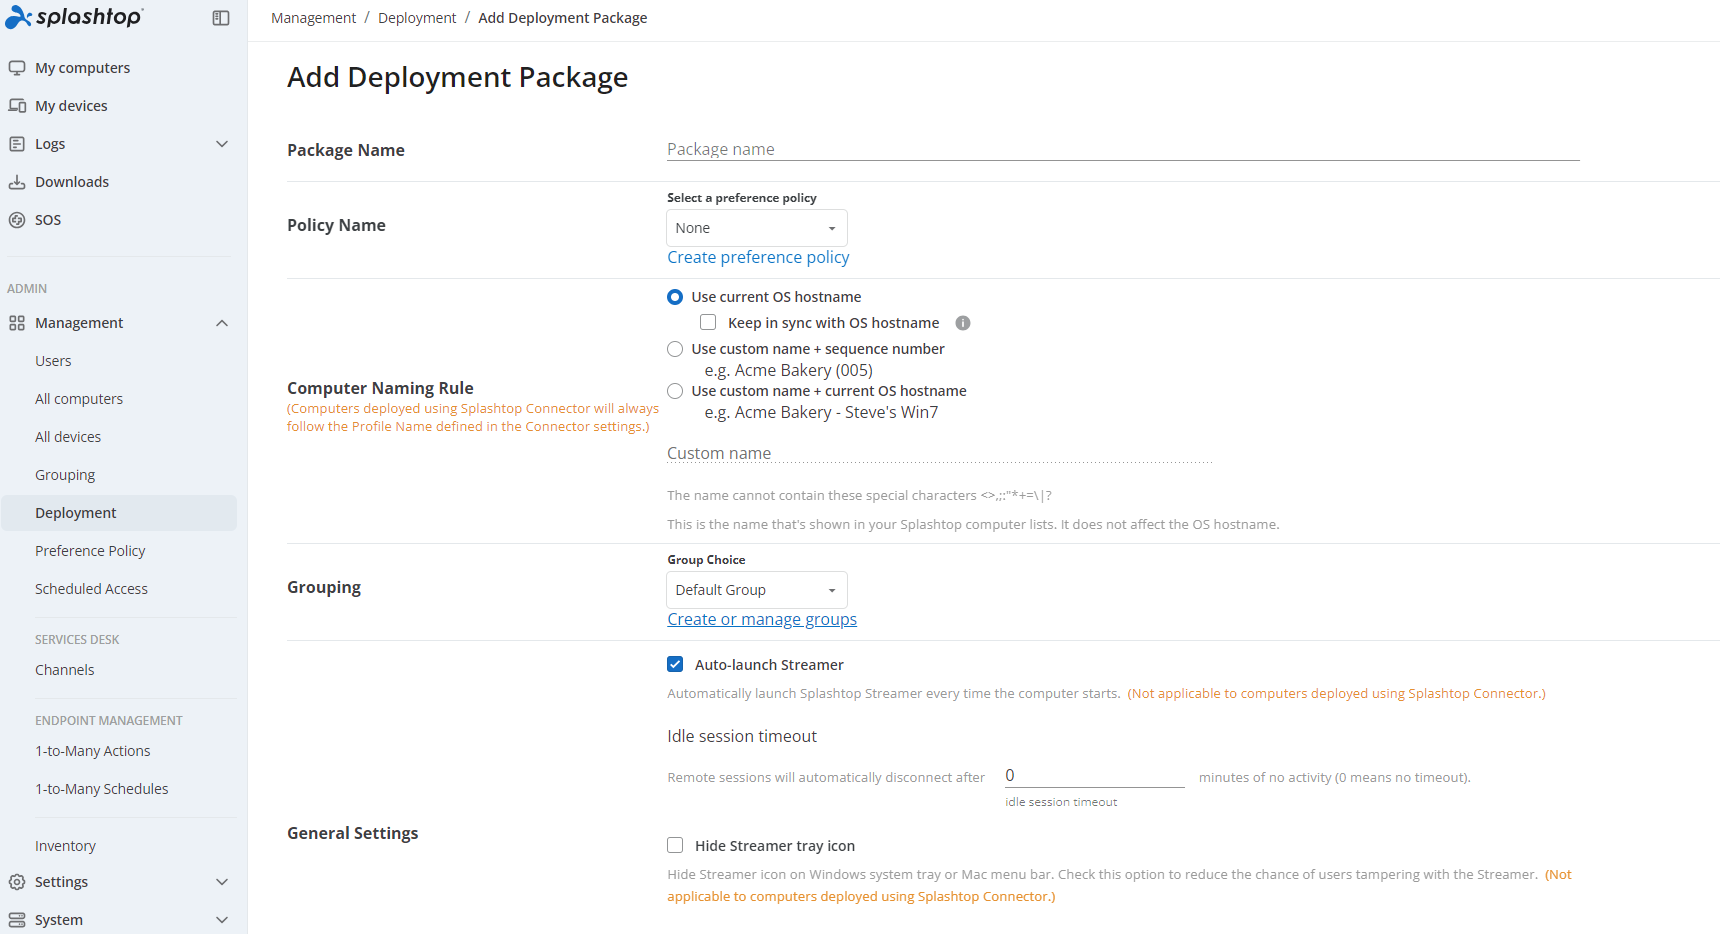The height and width of the screenshot is (934, 1720).
Task: Expand the Settings section chevron
Action: click(x=222, y=882)
